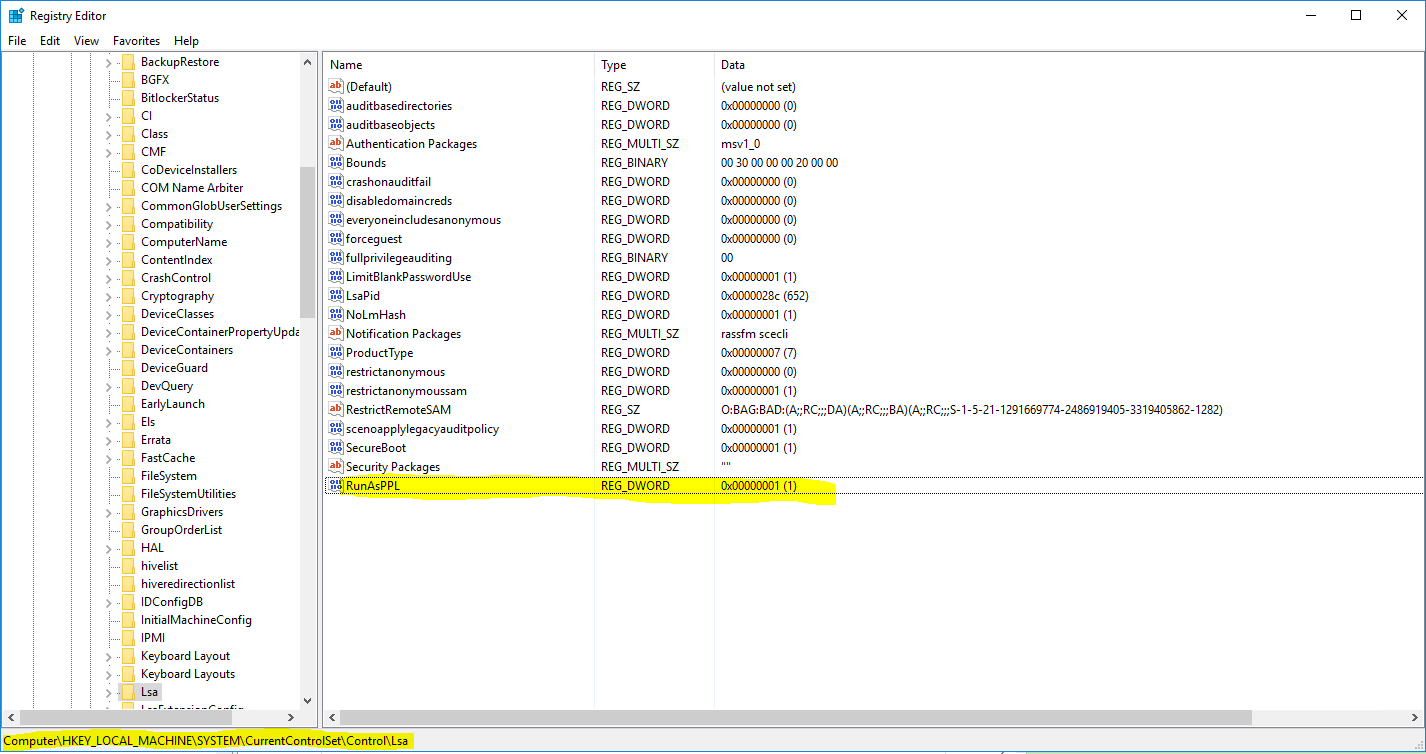This screenshot has width=1426, height=754.
Task: Click the NoLmHash value icon
Action: (x=336, y=315)
